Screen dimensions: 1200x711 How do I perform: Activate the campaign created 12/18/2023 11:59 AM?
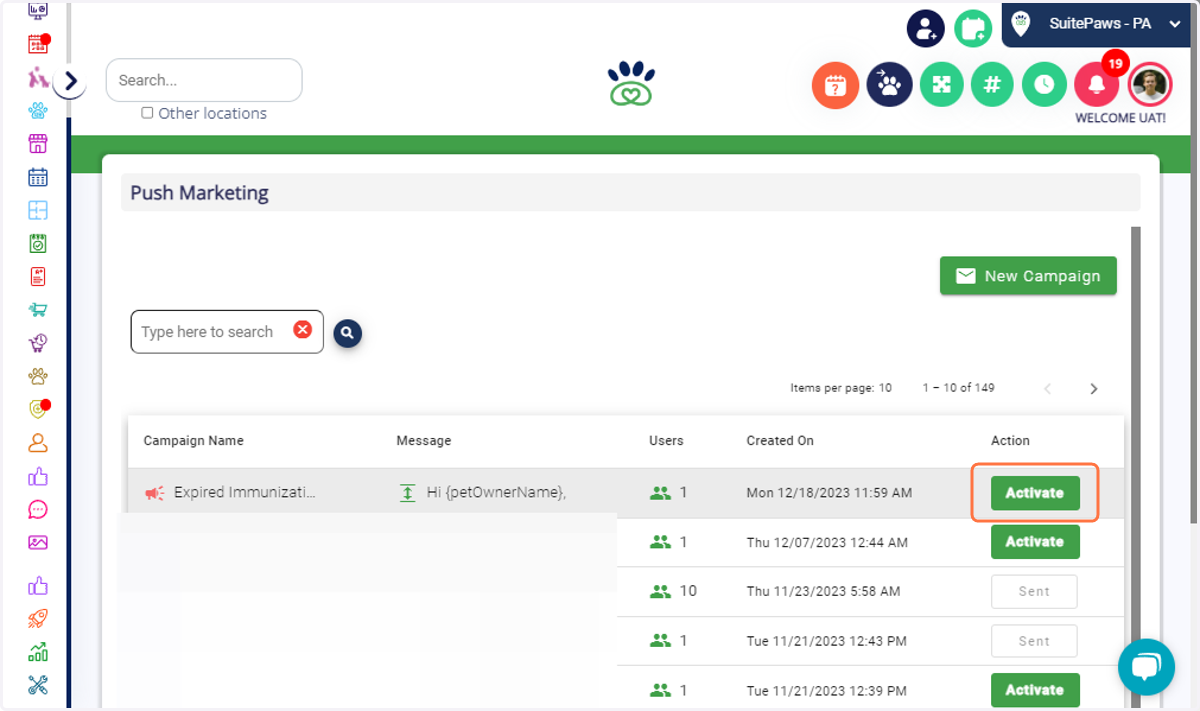coord(1035,493)
